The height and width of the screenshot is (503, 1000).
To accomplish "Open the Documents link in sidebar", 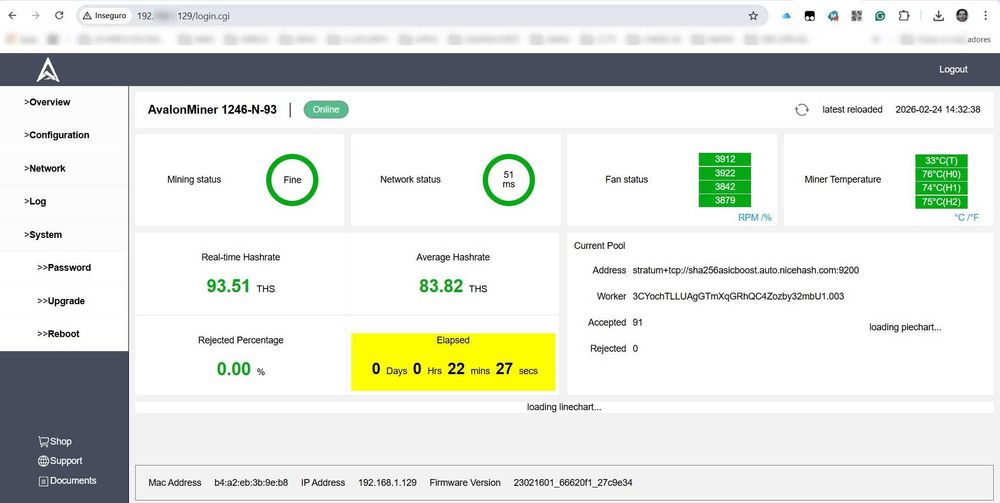I will (67, 481).
